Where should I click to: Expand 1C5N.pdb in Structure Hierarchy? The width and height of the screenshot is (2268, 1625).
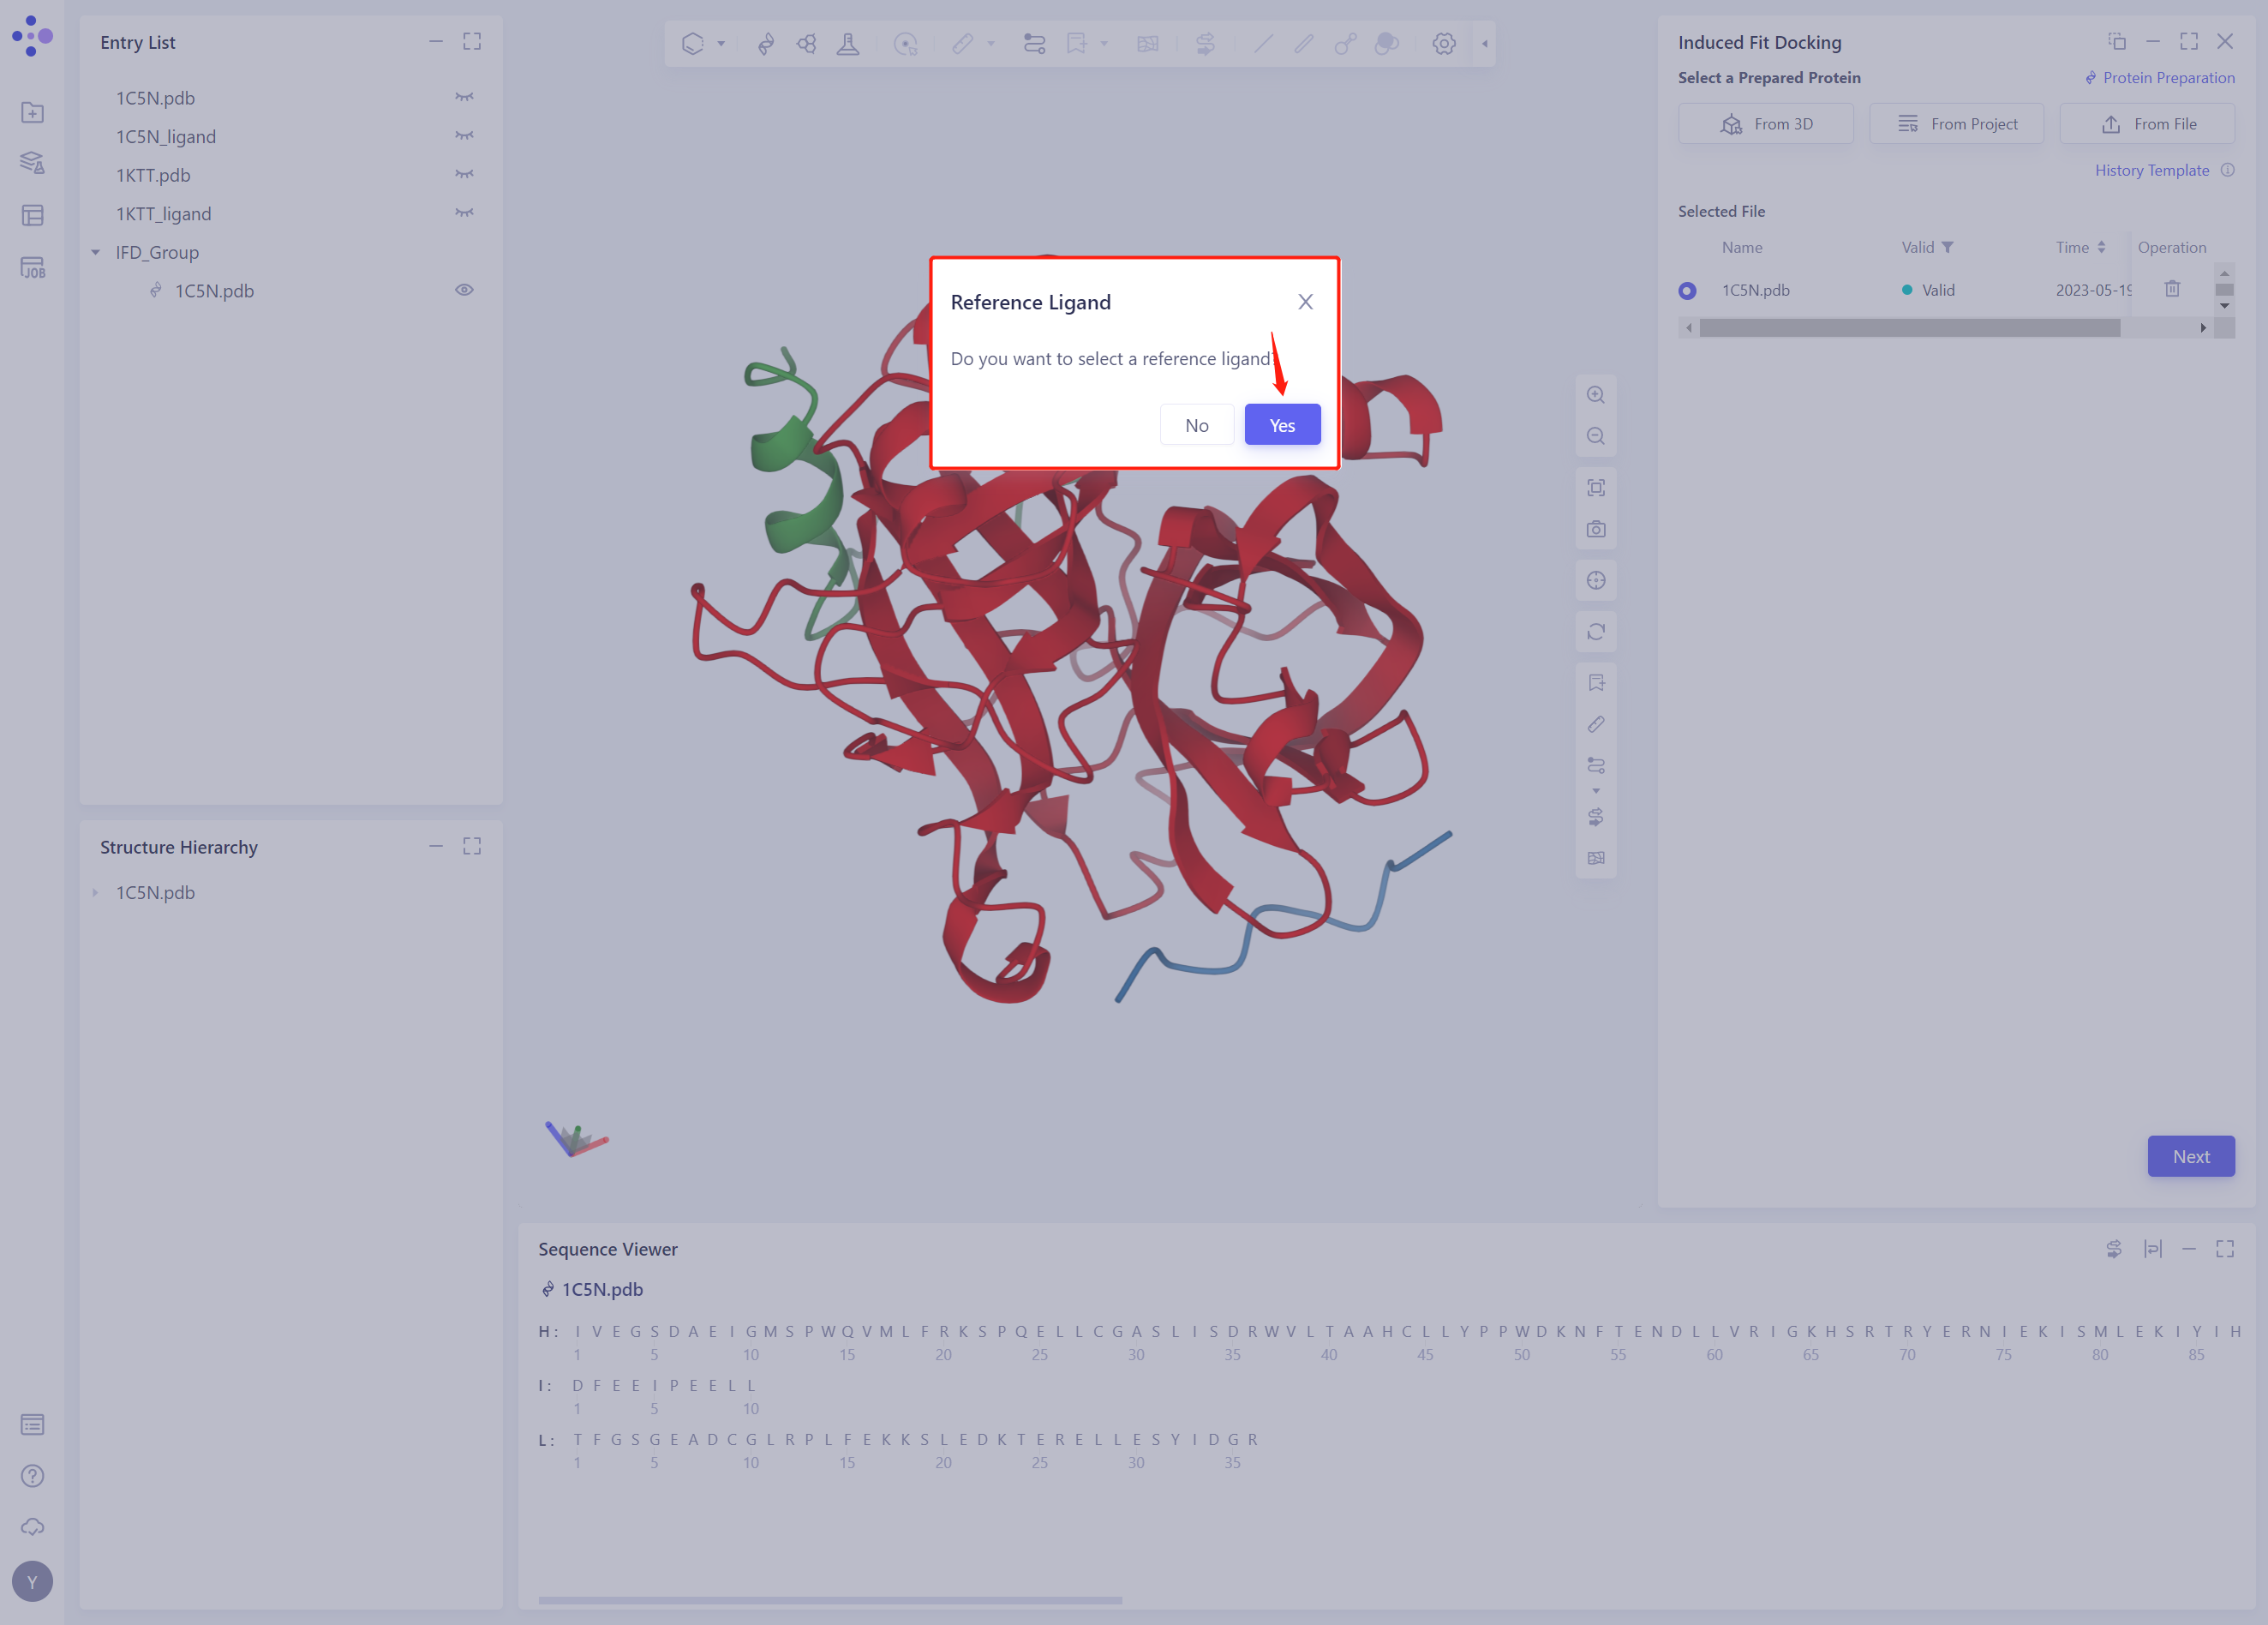coord(96,892)
